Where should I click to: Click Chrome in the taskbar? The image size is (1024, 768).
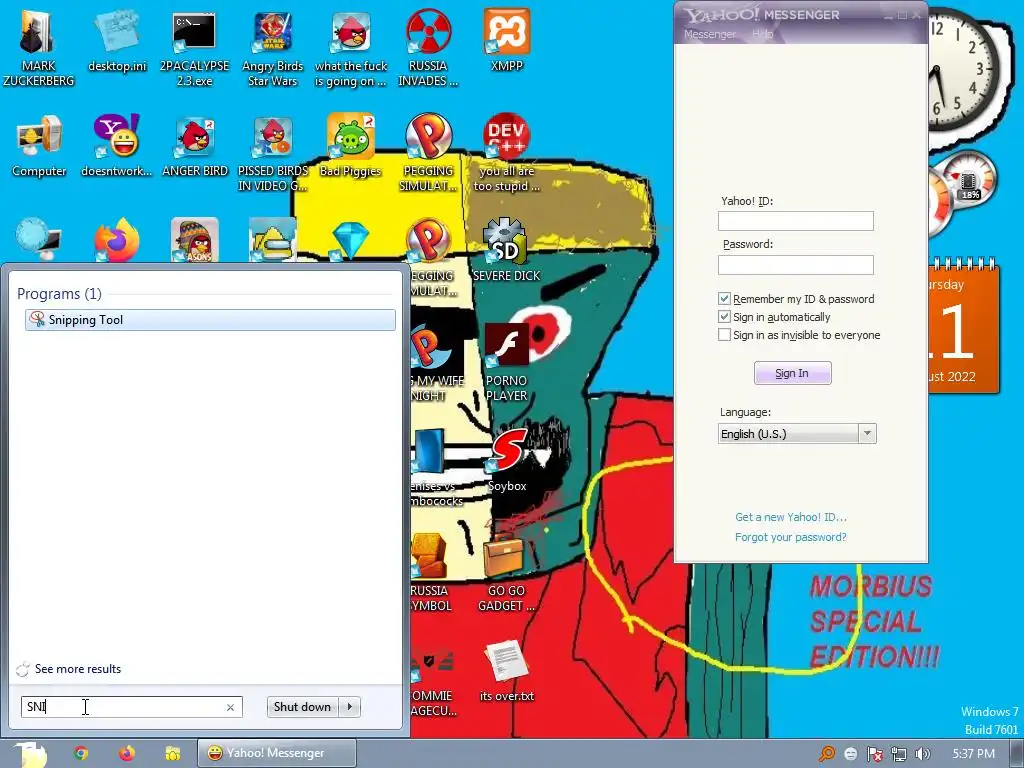click(81, 753)
